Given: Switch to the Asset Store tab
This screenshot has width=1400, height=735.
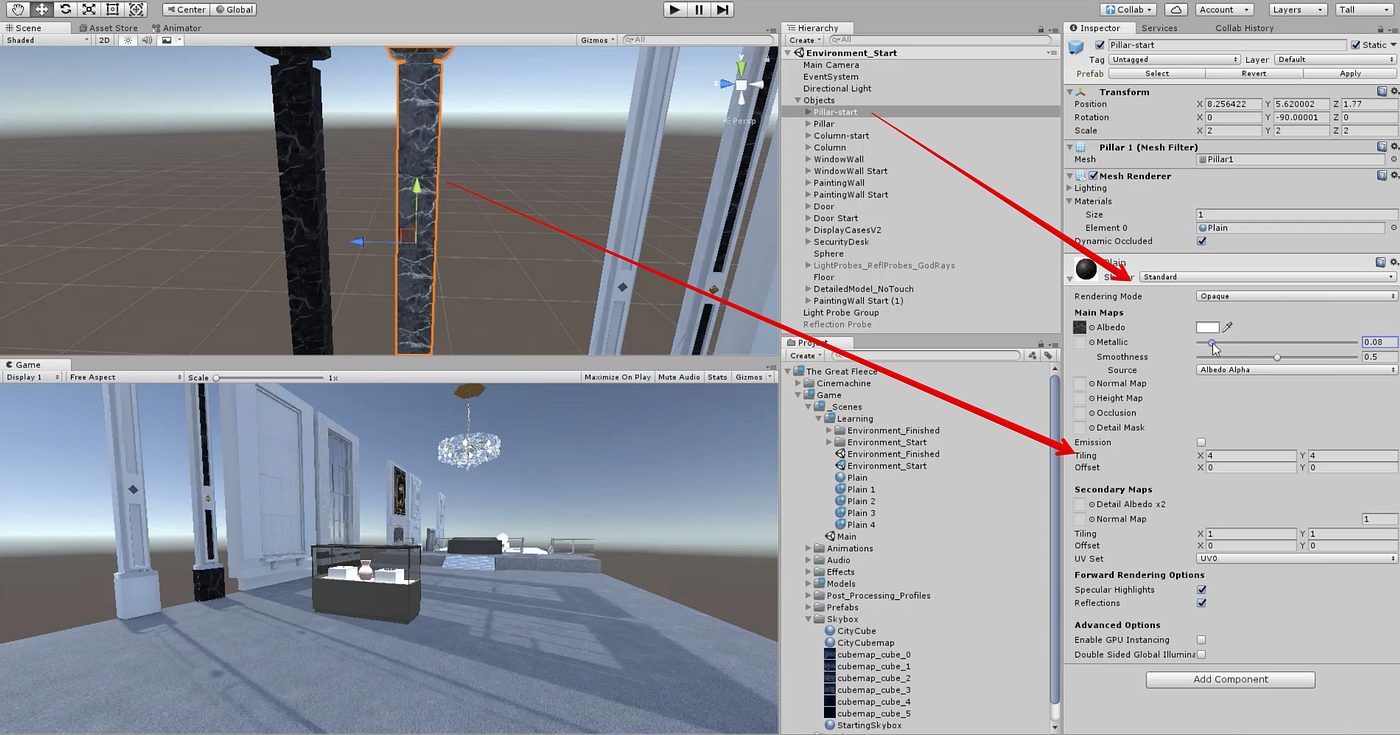Looking at the screenshot, I should (109, 28).
